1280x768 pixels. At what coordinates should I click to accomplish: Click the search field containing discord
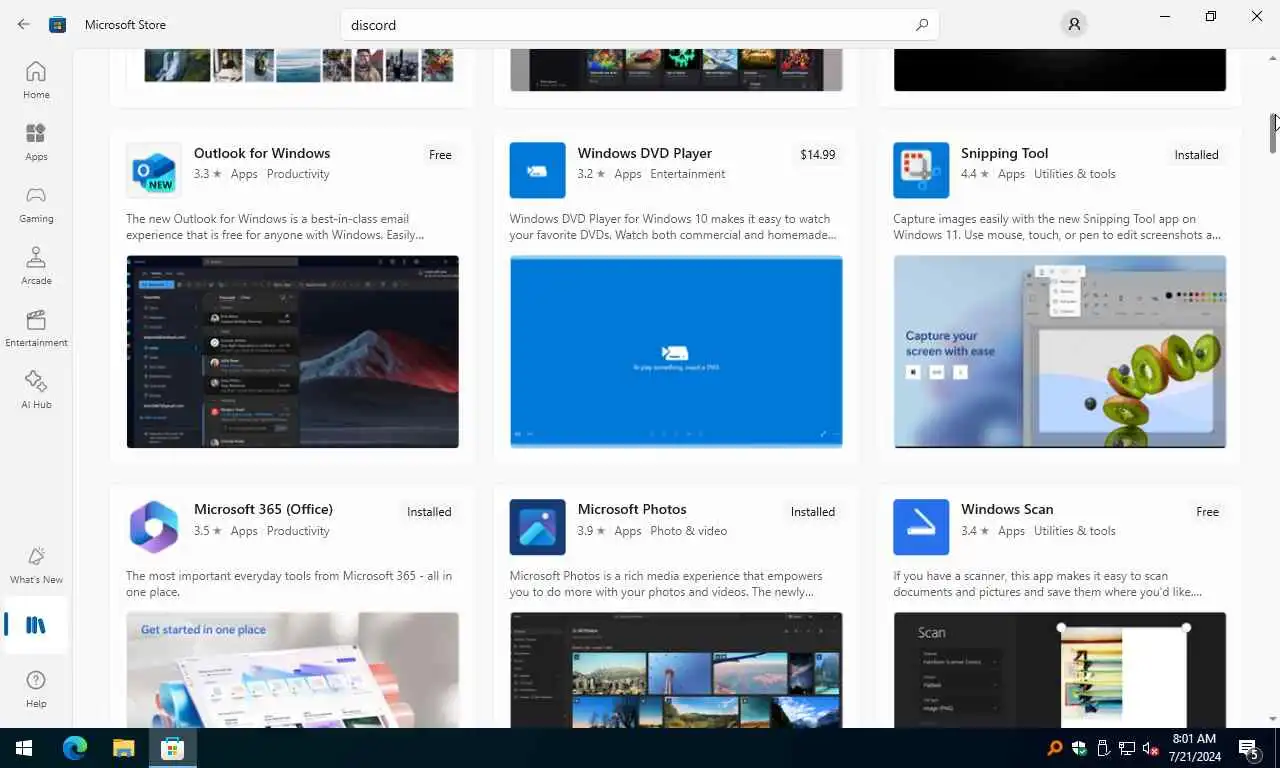pos(640,25)
